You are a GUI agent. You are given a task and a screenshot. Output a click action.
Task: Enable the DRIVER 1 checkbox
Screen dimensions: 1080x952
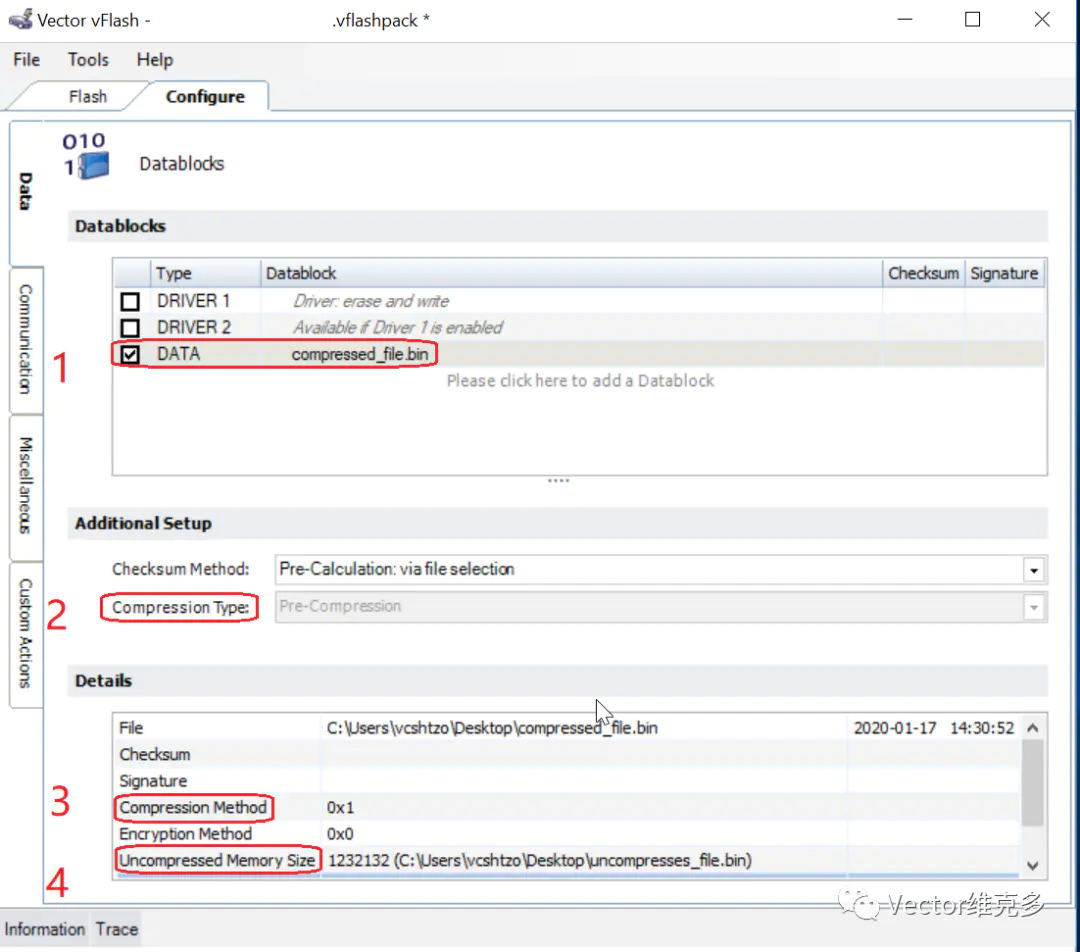click(x=130, y=301)
